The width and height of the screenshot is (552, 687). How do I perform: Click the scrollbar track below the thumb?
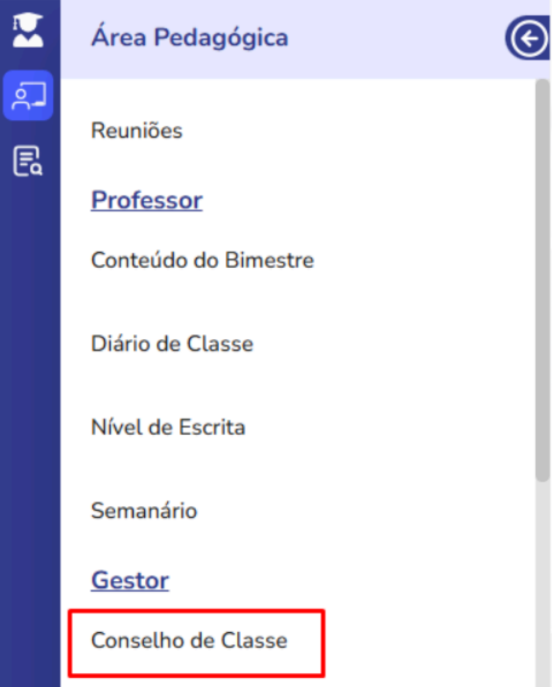[542, 584]
